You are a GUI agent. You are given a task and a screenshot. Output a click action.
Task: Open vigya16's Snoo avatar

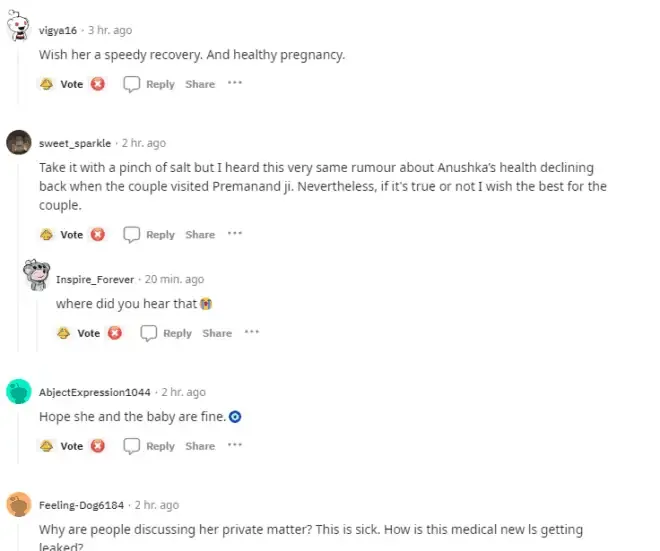tap(18, 25)
